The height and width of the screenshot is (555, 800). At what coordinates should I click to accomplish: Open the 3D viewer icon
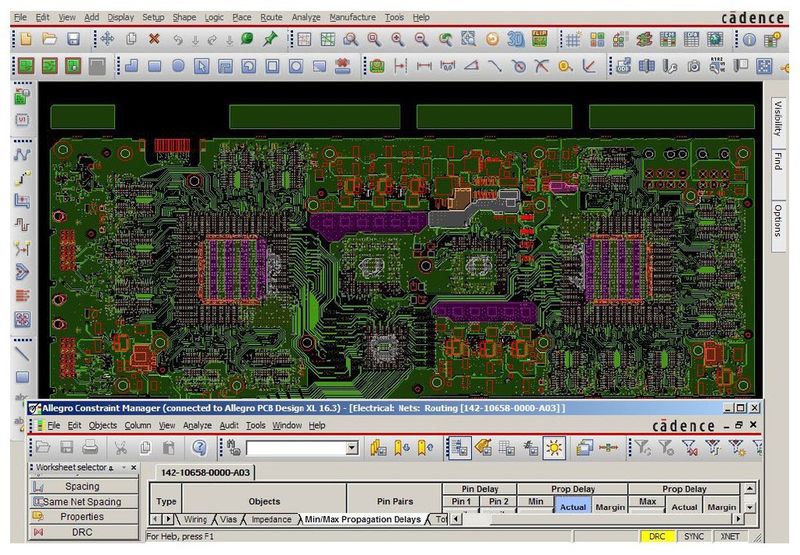(515, 39)
